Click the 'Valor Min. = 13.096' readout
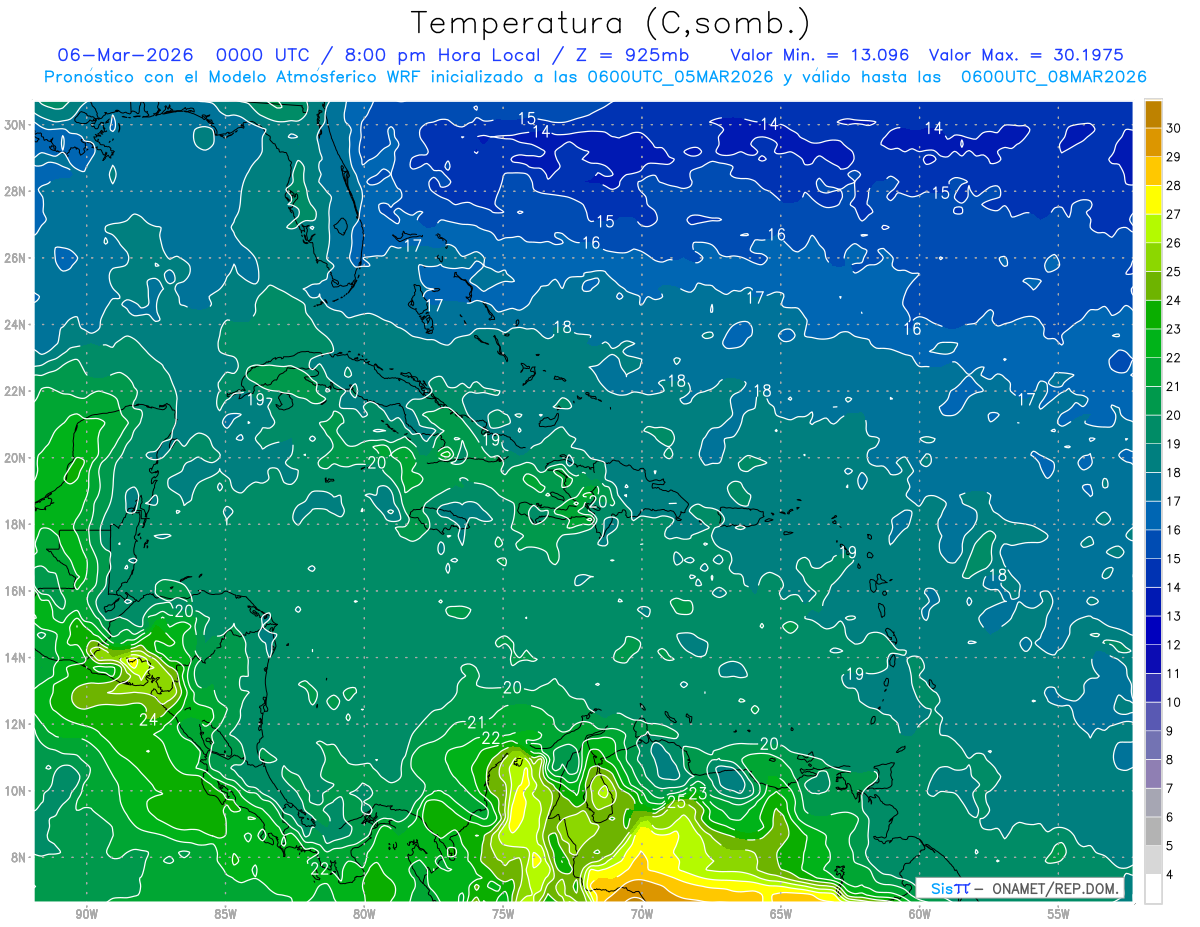1200x927 pixels. (819, 55)
